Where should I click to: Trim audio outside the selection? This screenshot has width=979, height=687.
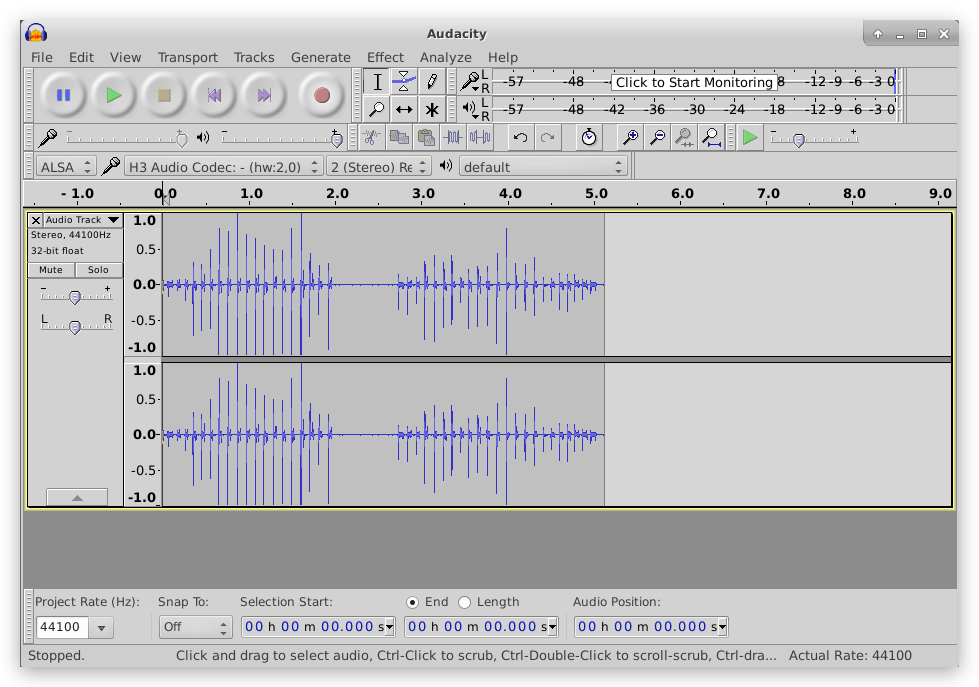click(x=453, y=137)
